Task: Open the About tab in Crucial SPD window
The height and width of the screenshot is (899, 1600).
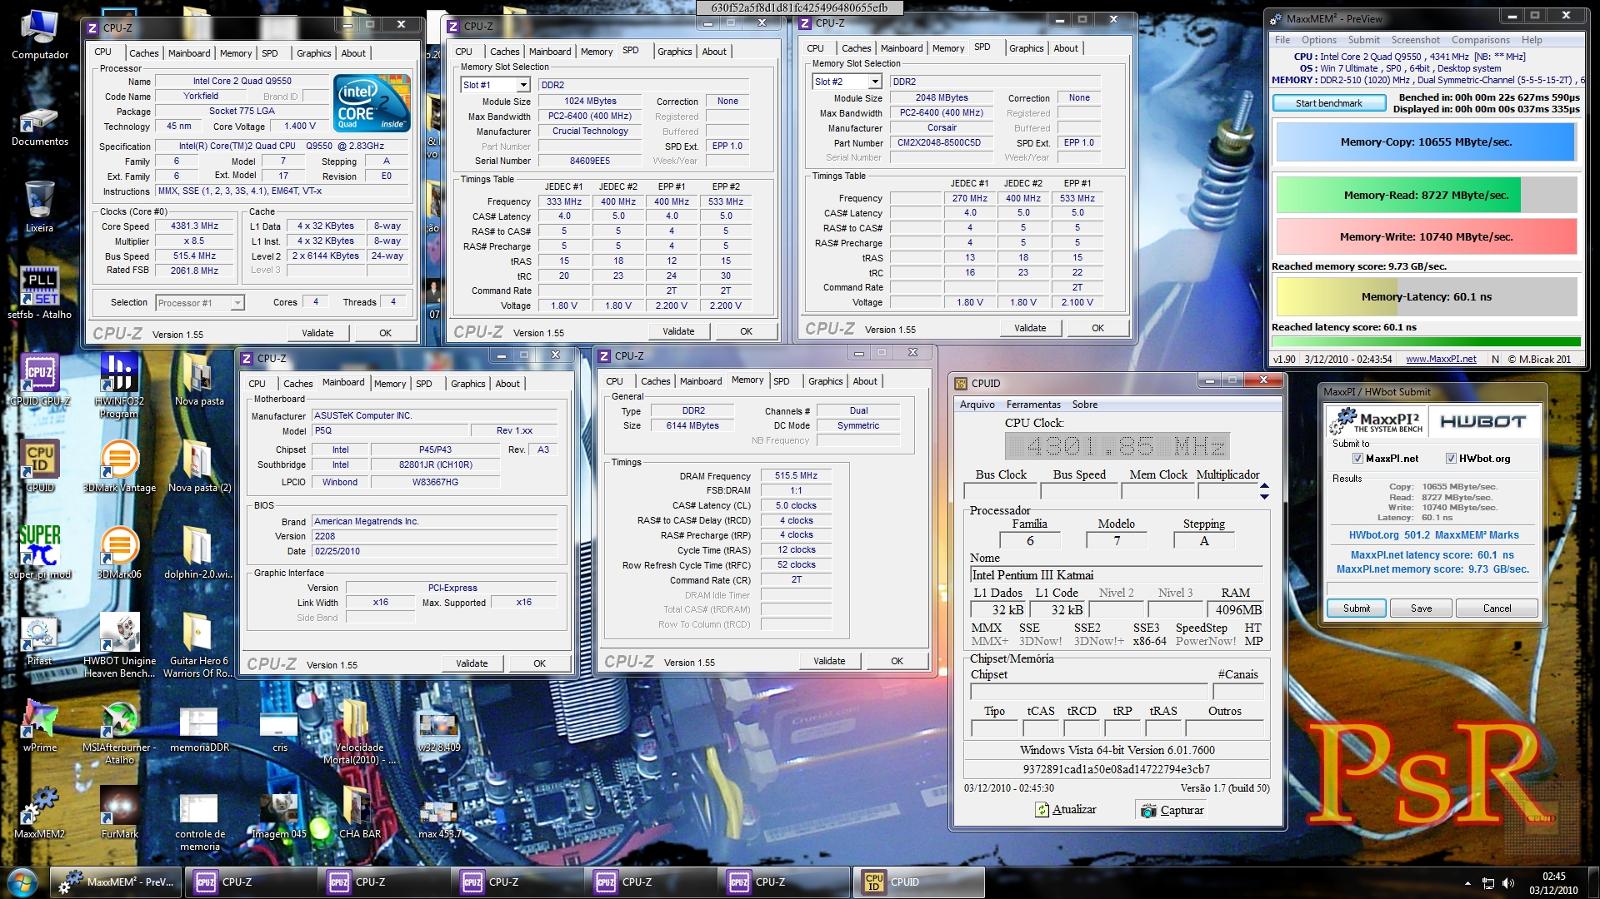Action: coord(714,51)
